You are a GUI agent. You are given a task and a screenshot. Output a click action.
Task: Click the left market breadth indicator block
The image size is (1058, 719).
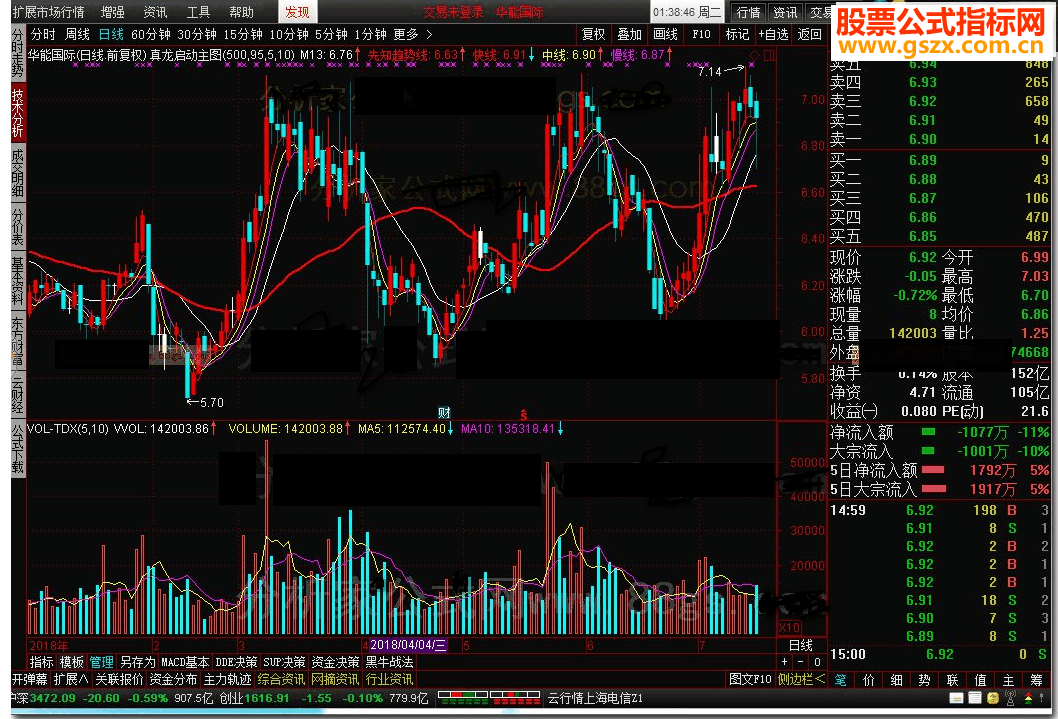(462, 698)
